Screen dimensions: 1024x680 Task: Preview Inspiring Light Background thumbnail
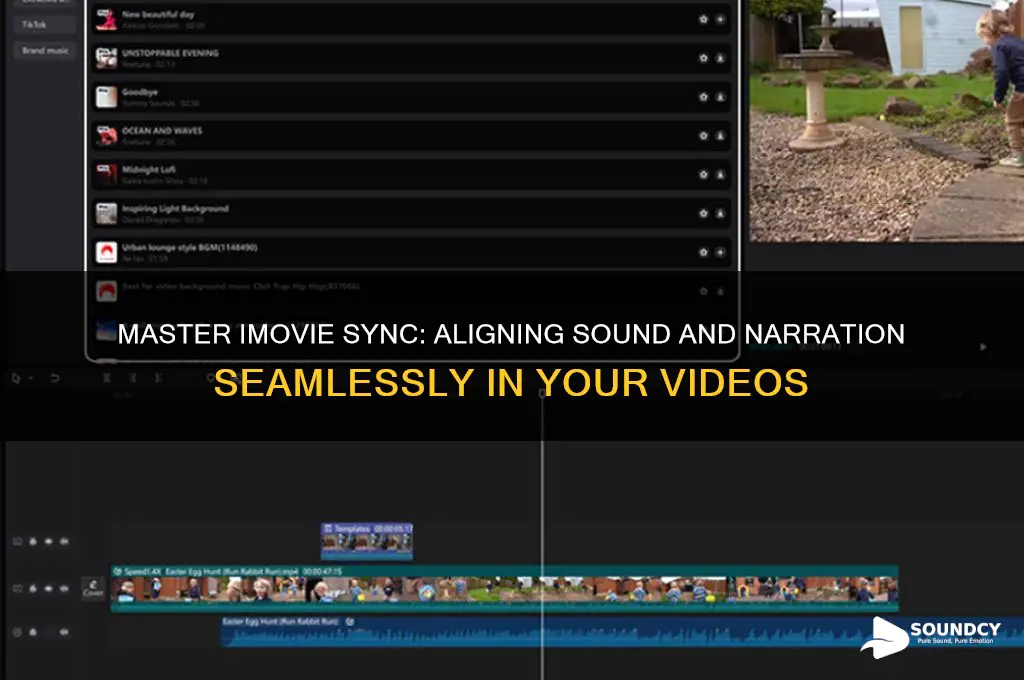click(x=106, y=213)
